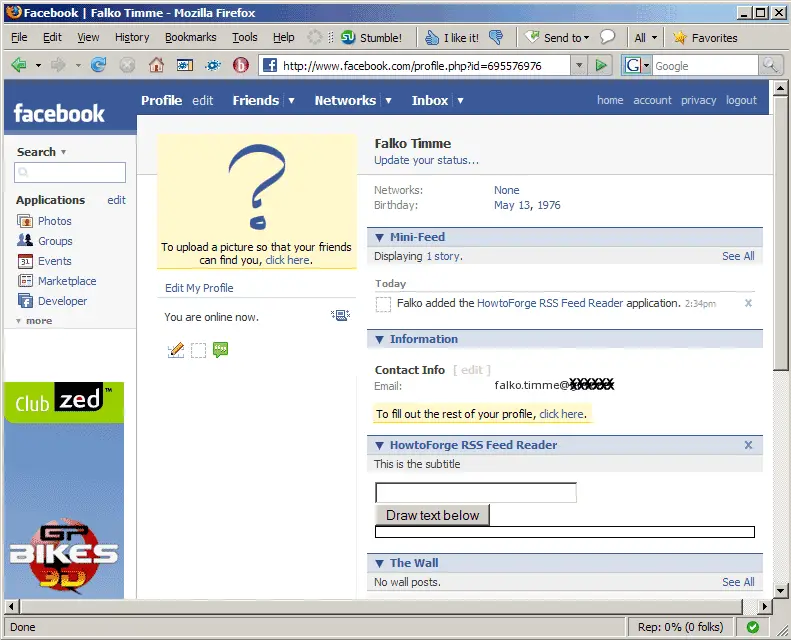The width and height of the screenshot is (791, 640).
Task: Reload the page with the refresh icon
Action: (x=98, y=65)
